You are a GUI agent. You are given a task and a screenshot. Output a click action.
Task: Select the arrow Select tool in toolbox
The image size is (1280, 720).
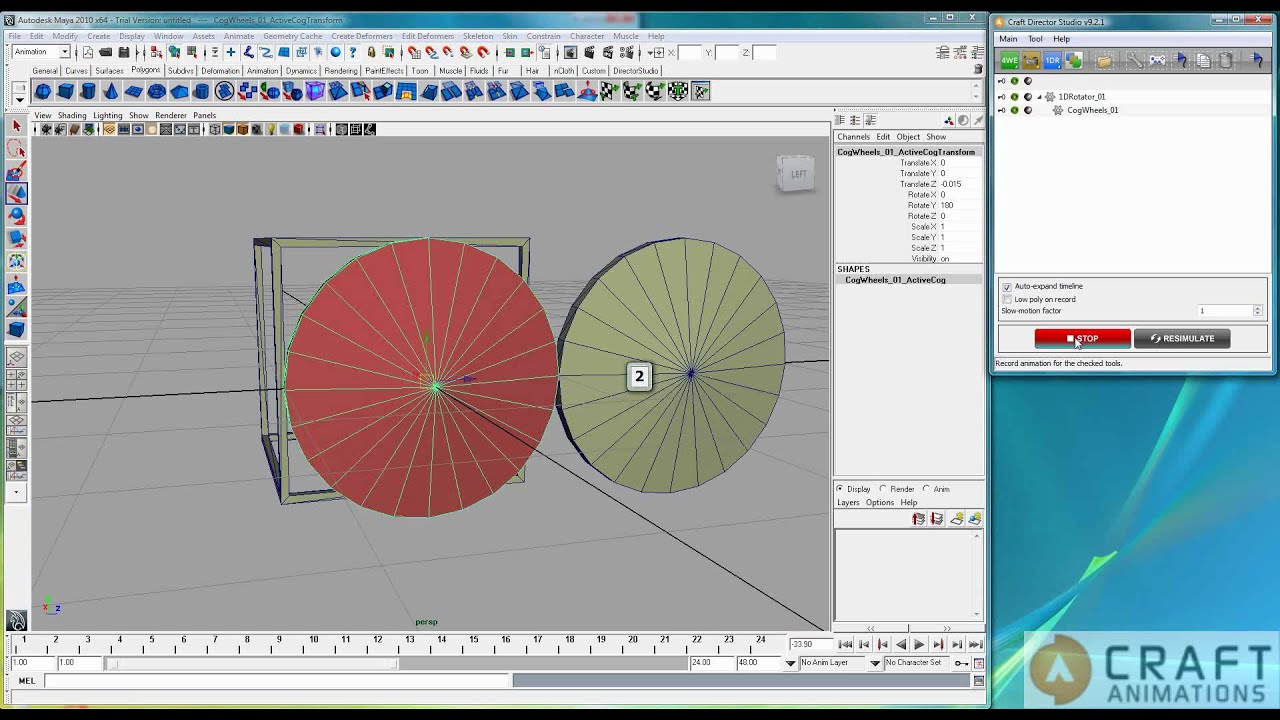coord(16,126)
